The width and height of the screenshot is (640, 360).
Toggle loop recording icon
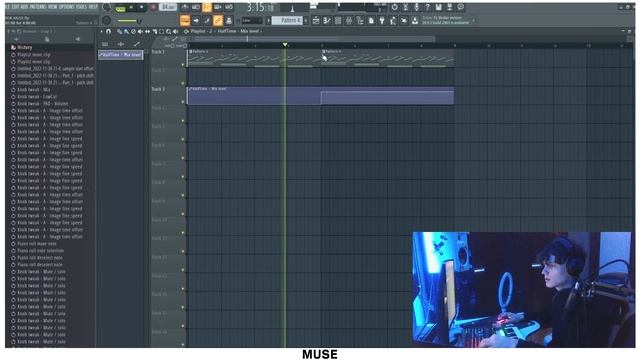point(229,7)
